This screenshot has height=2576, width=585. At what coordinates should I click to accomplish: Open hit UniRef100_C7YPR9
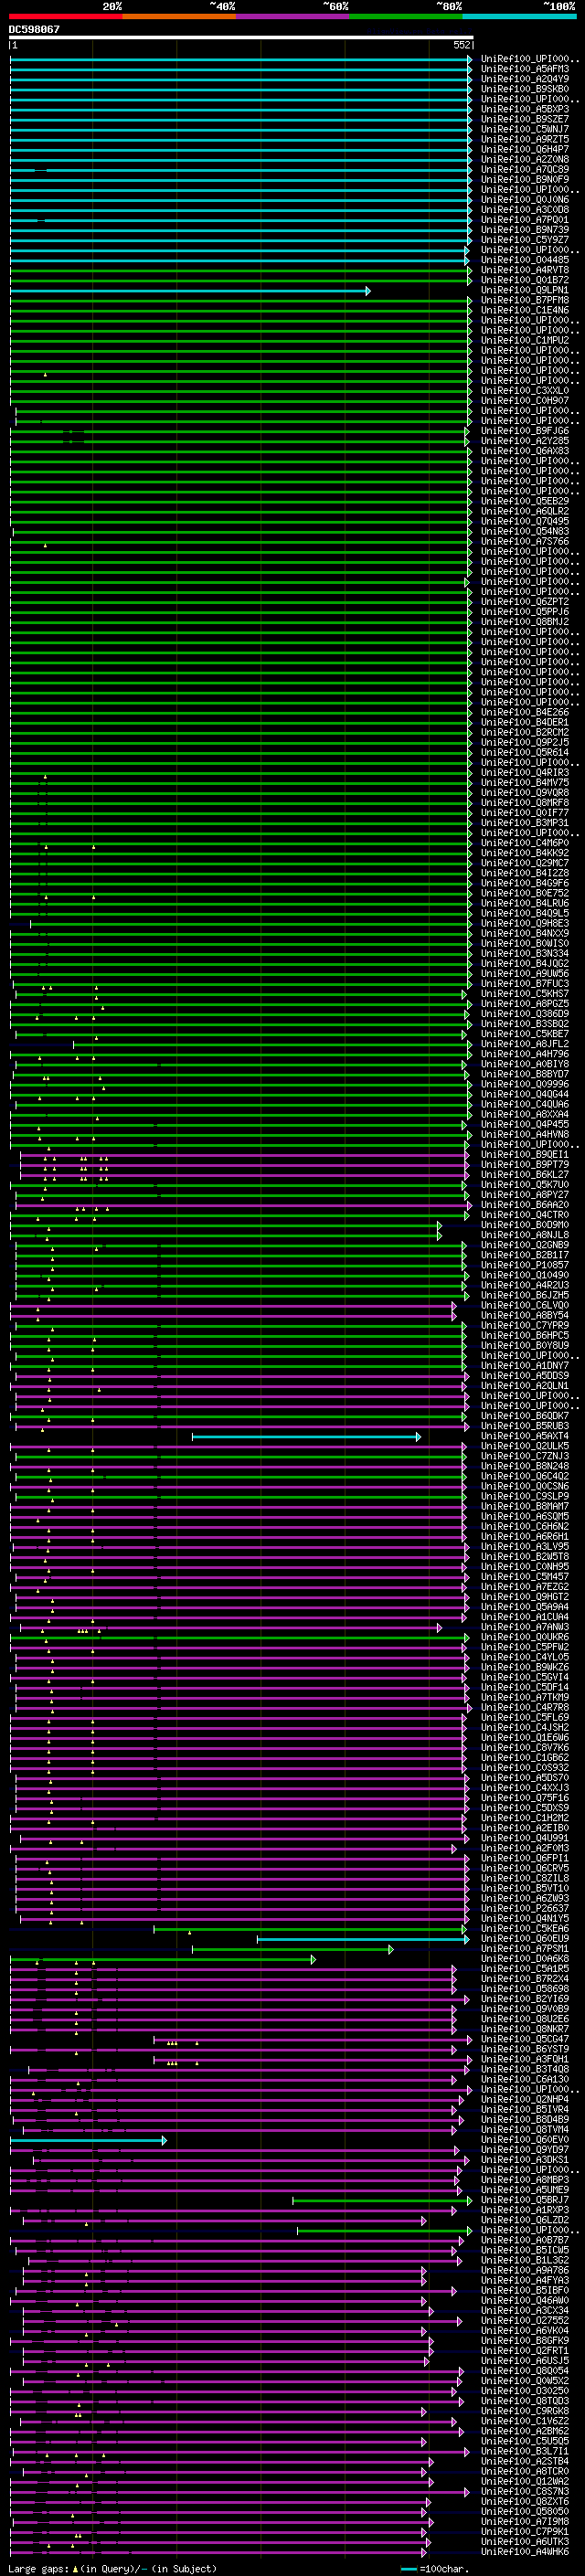525,1326
